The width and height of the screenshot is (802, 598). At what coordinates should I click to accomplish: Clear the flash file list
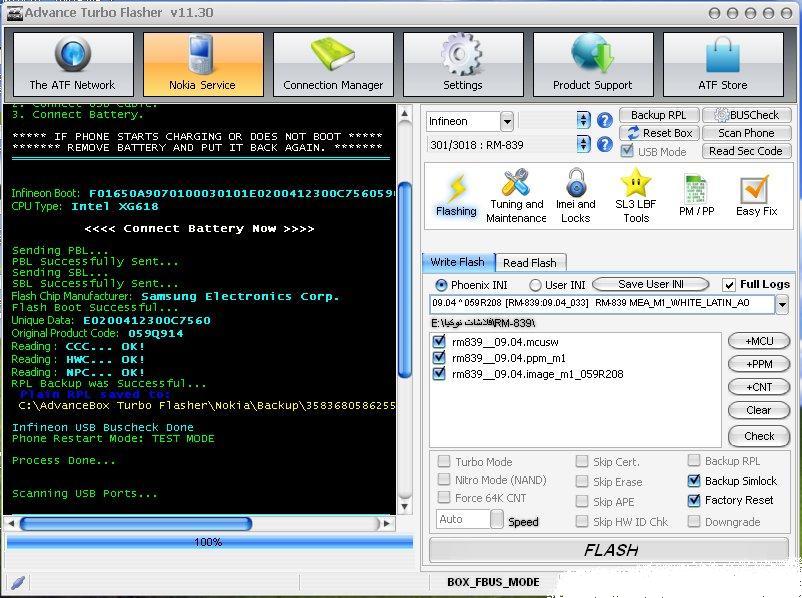coord(759,410)
